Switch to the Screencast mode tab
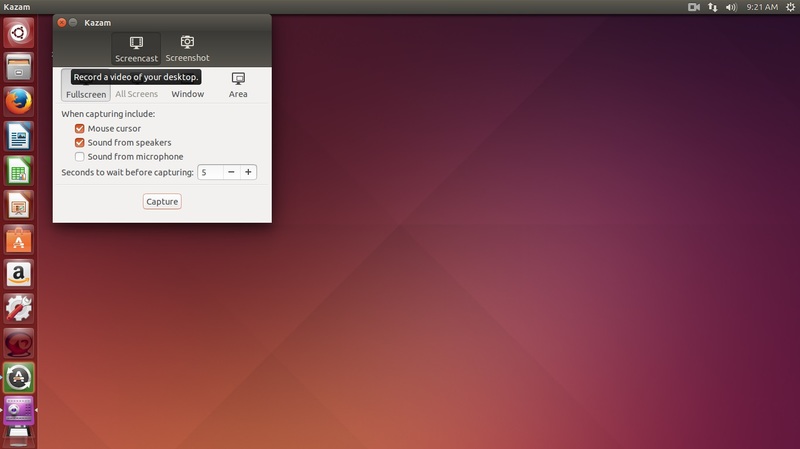 tap(136, 48)
